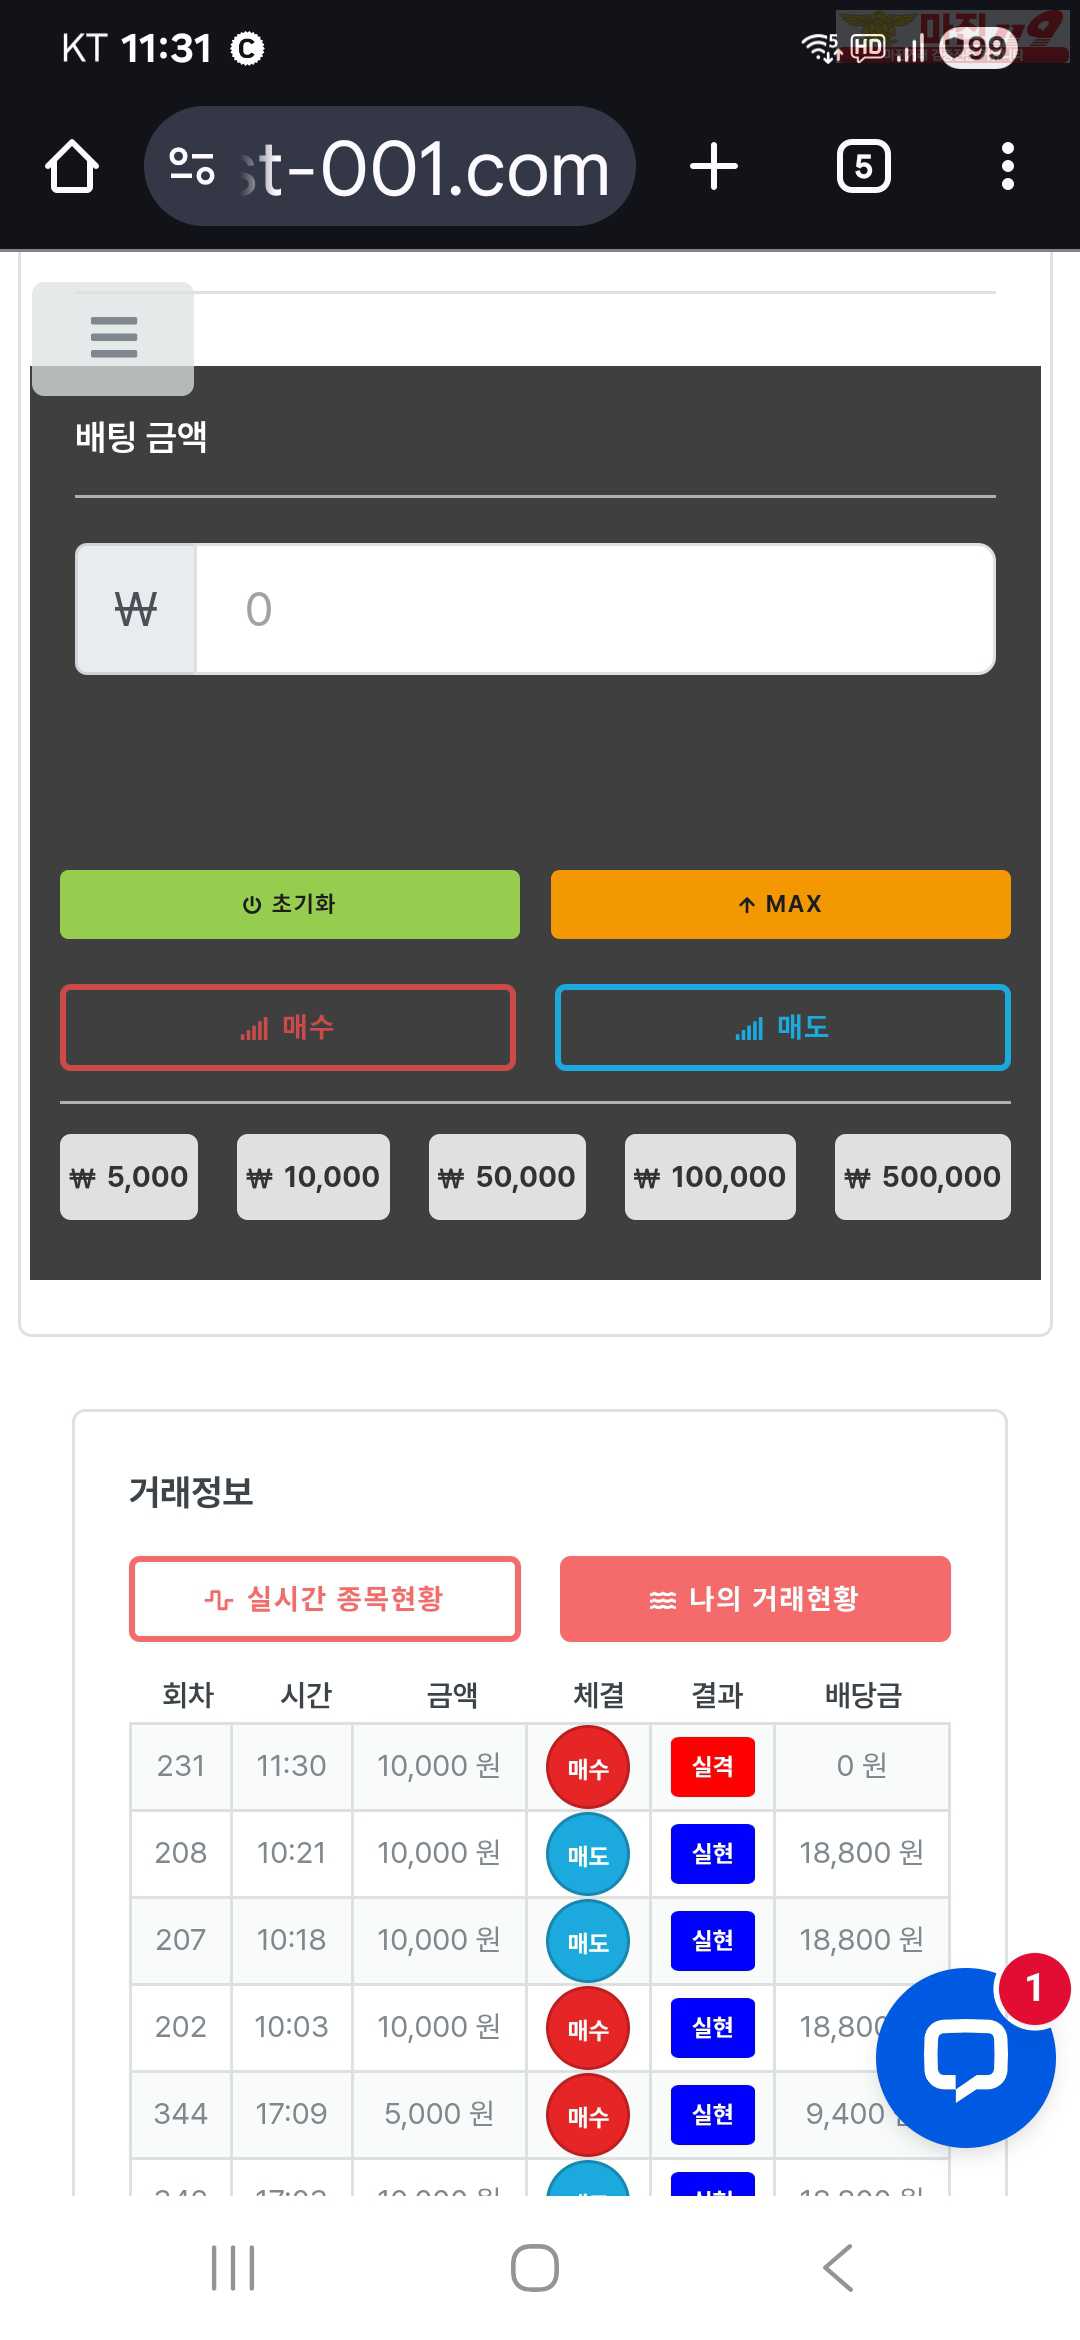Add ₩5,000 quick amount

coord(129,1177)
